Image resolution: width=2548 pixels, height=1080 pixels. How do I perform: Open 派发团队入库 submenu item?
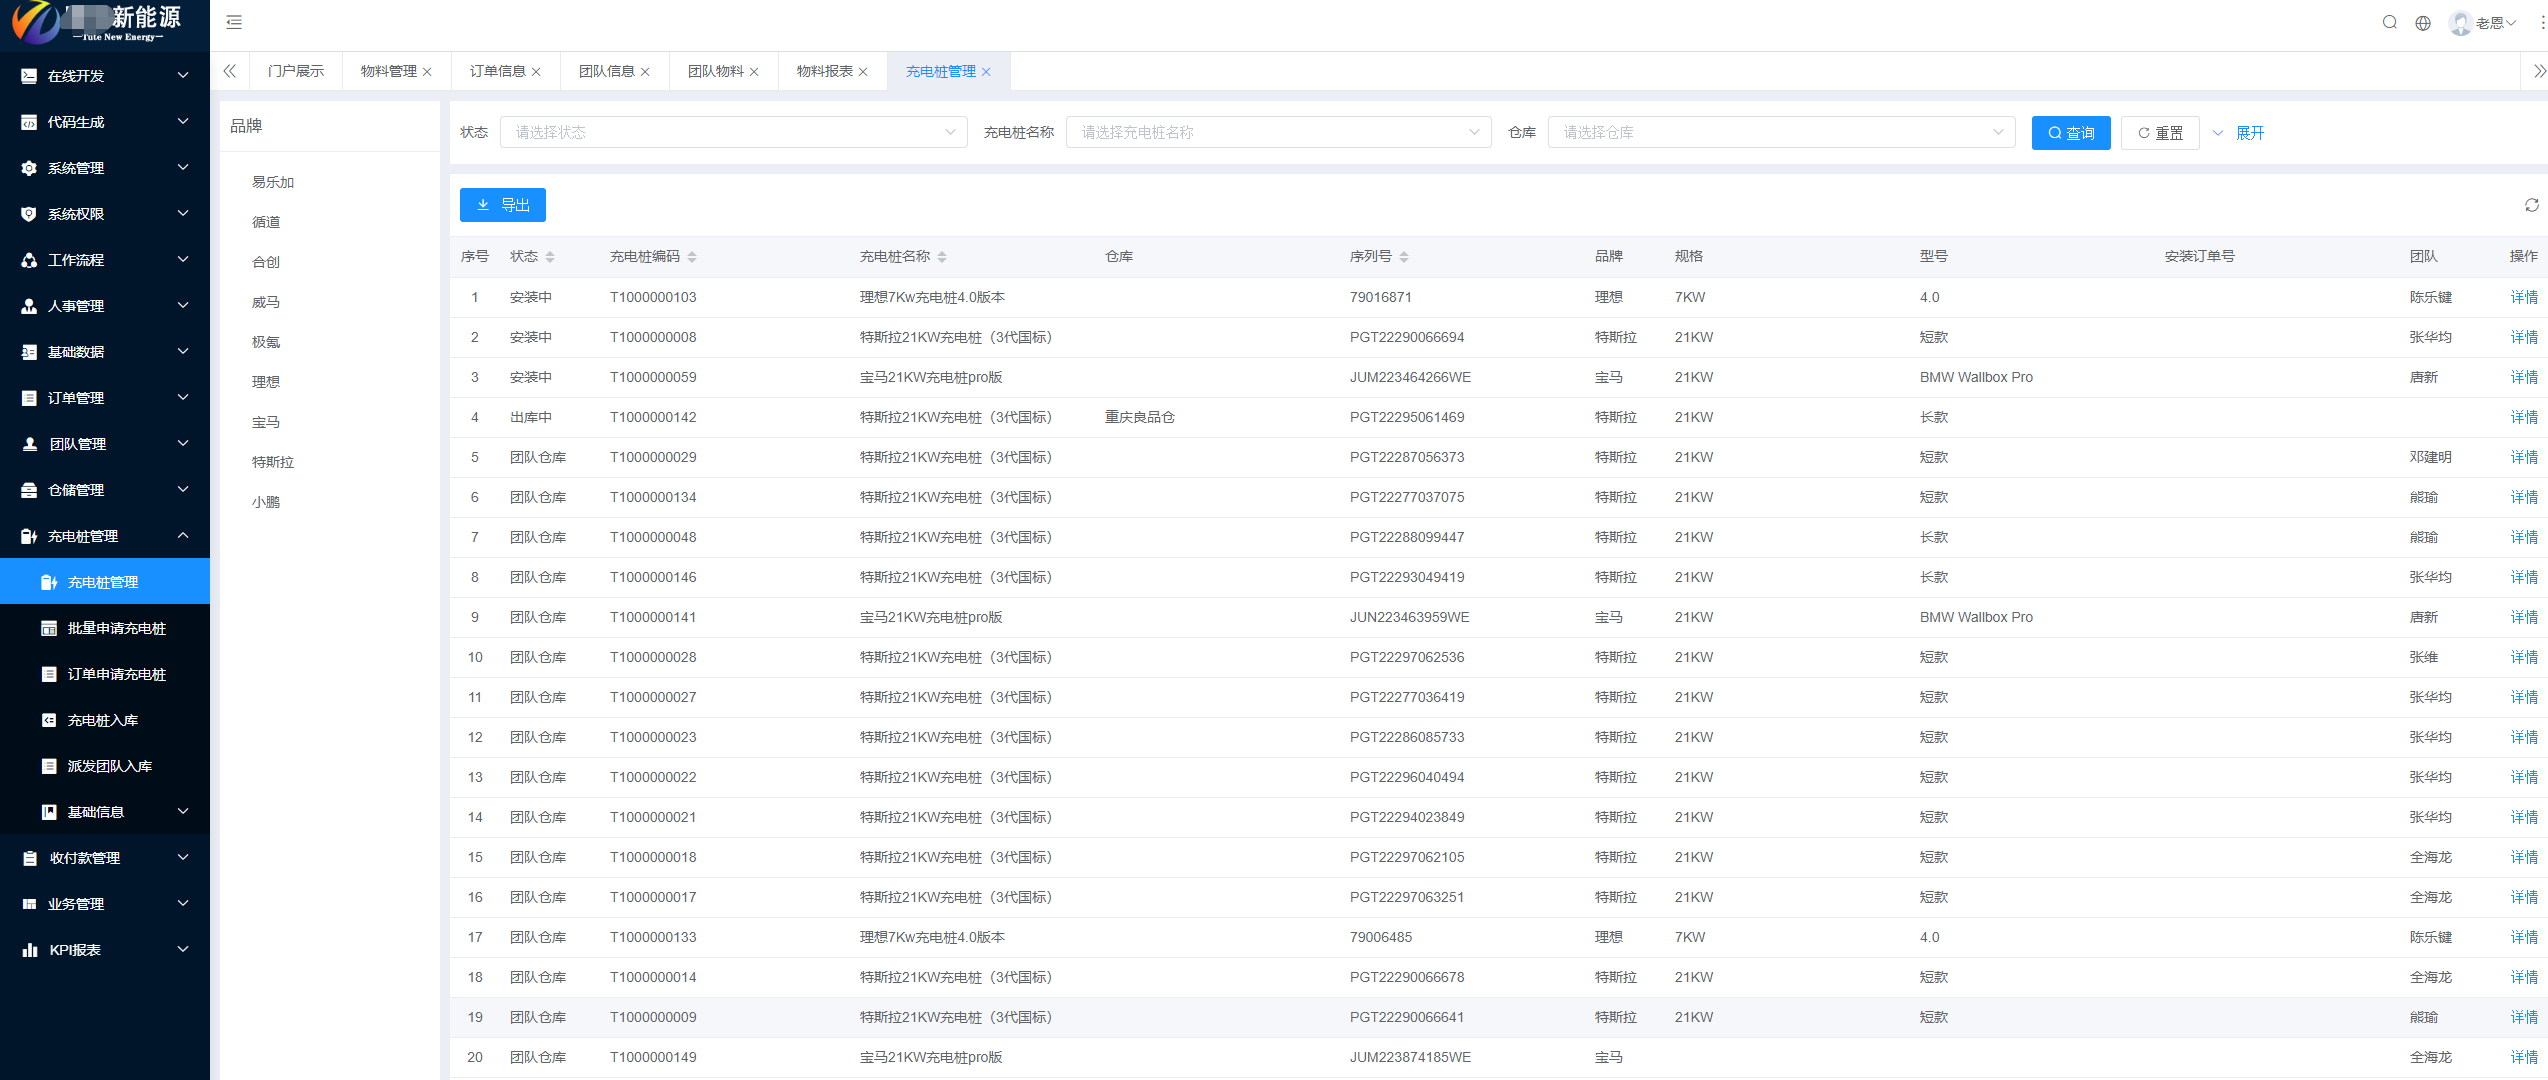coord(105,766)
